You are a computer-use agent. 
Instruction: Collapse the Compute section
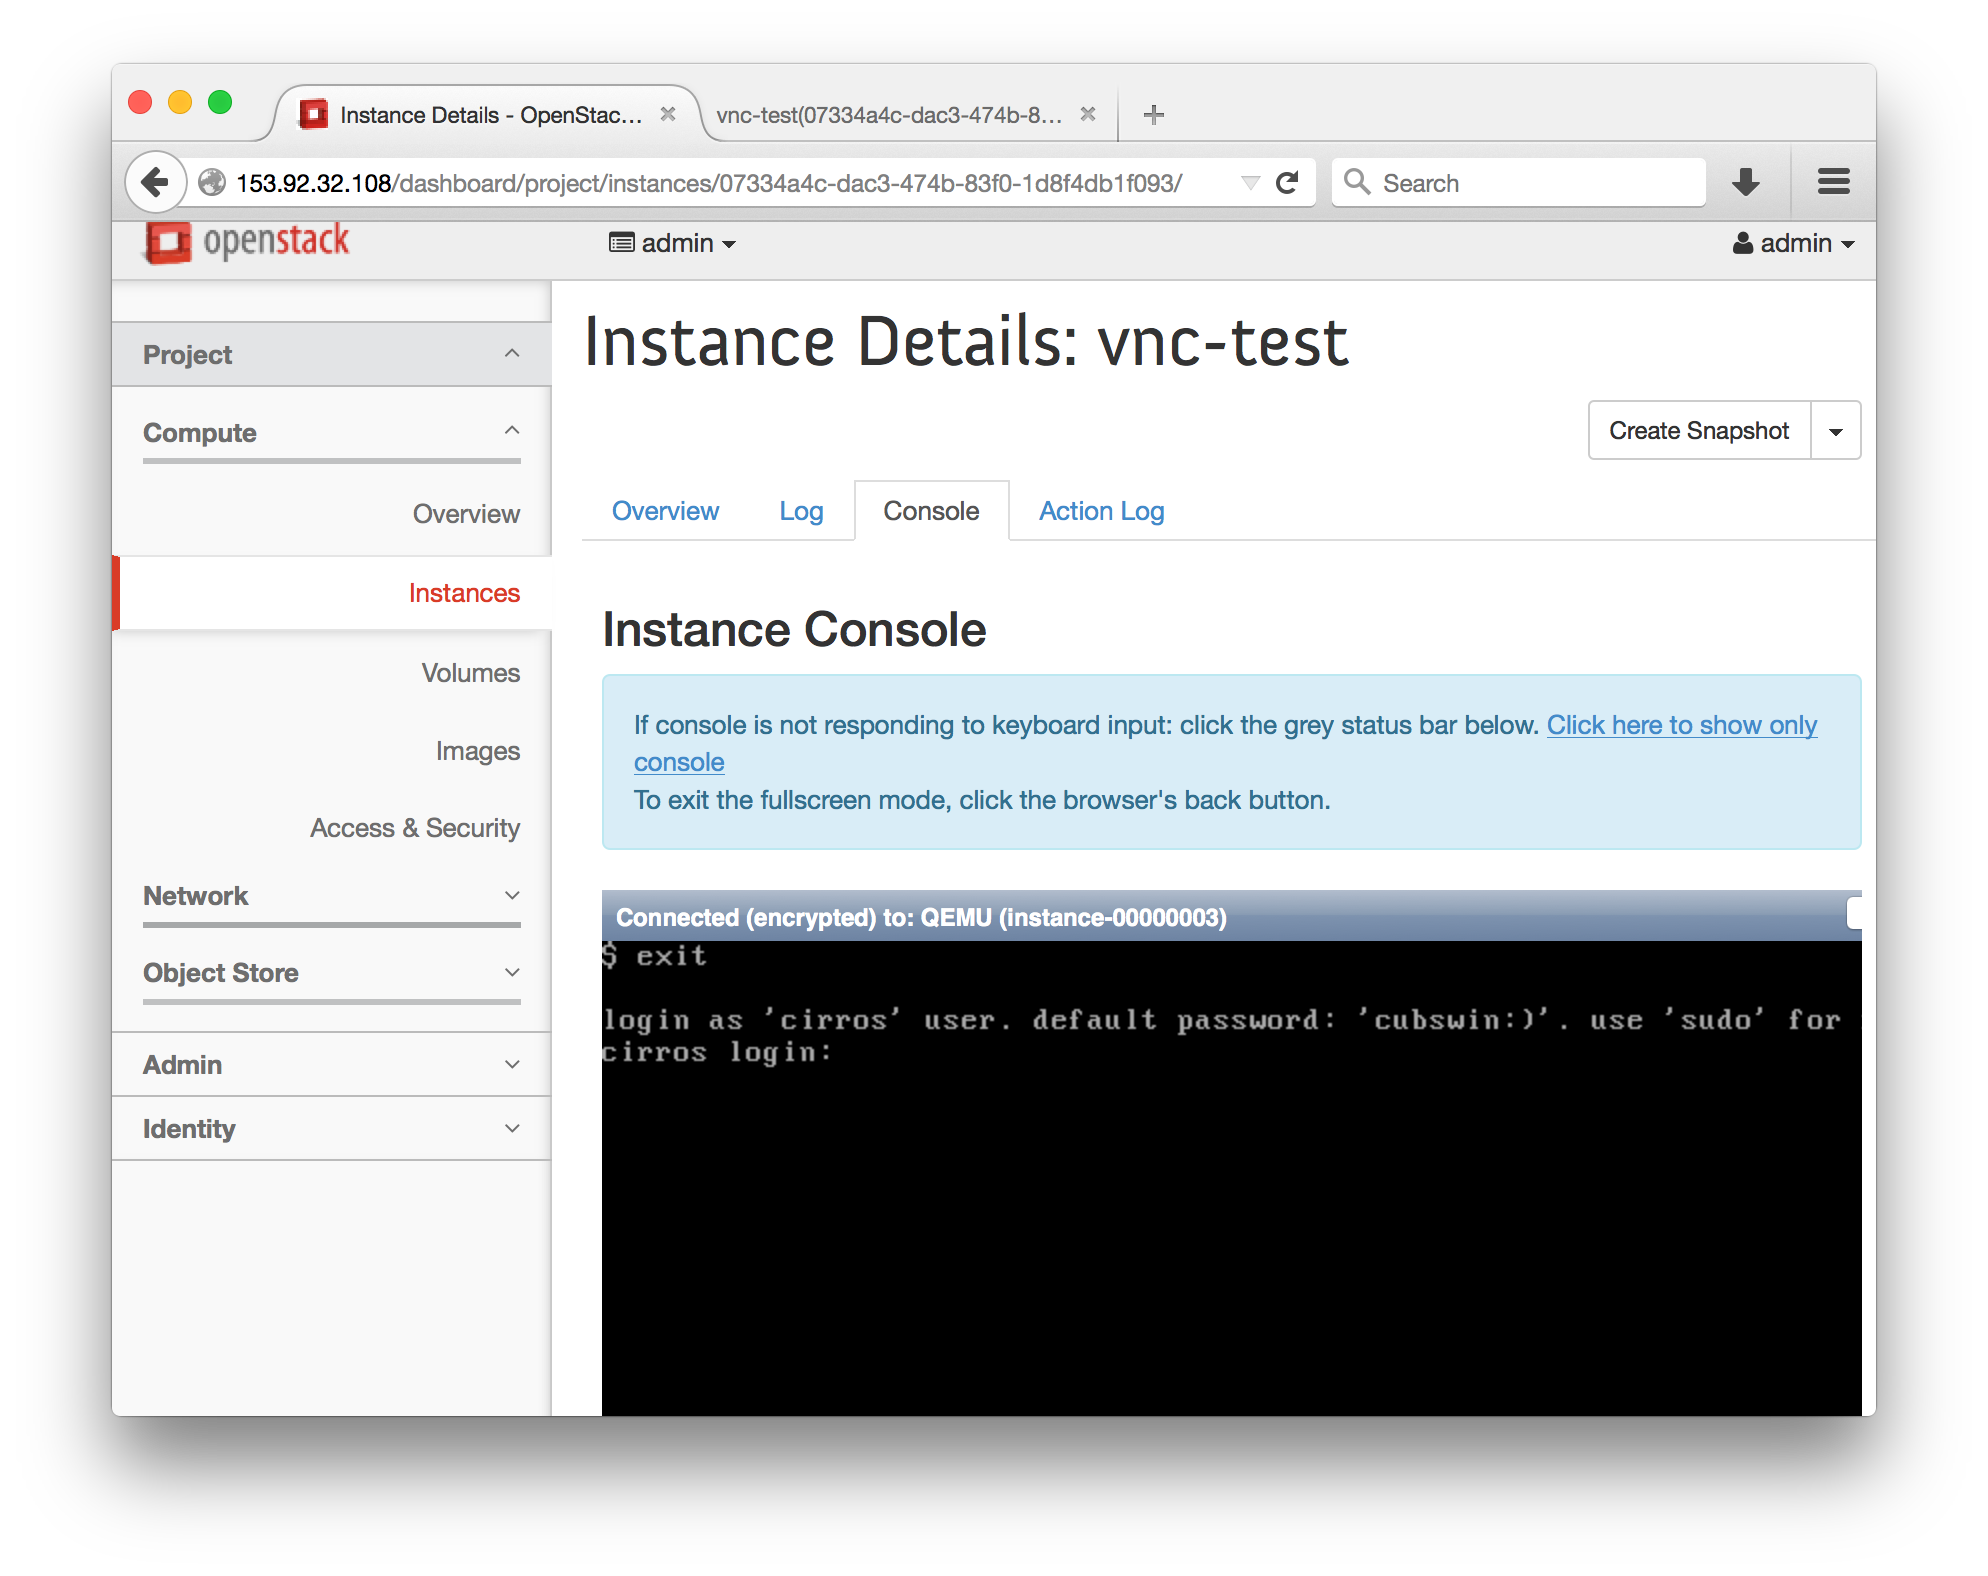pyautogui.click(x=331, y=431)
